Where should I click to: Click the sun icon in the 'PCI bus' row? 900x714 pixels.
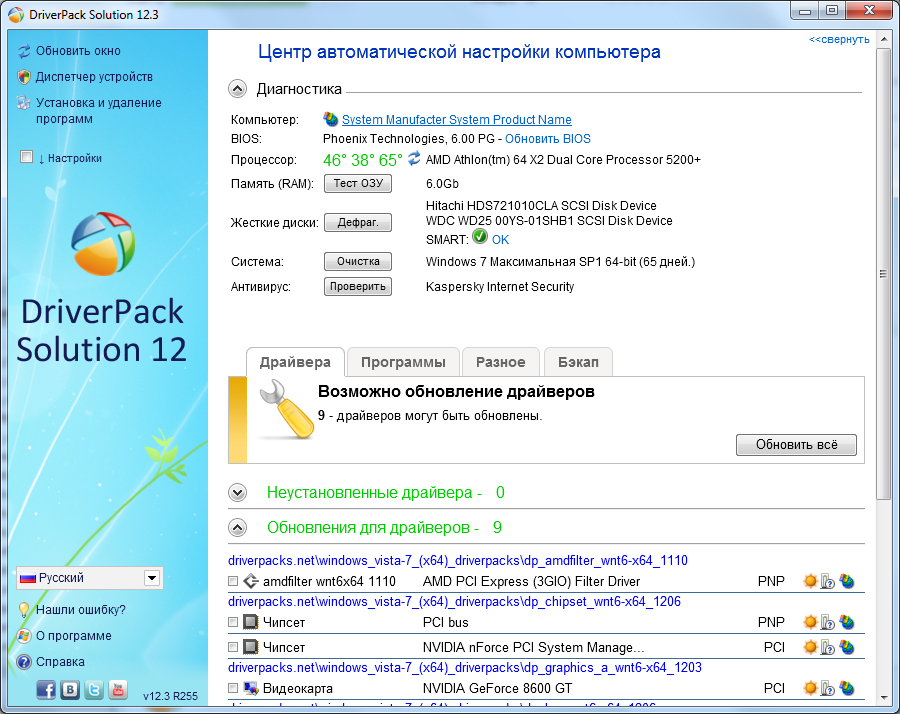click(810, 622)
